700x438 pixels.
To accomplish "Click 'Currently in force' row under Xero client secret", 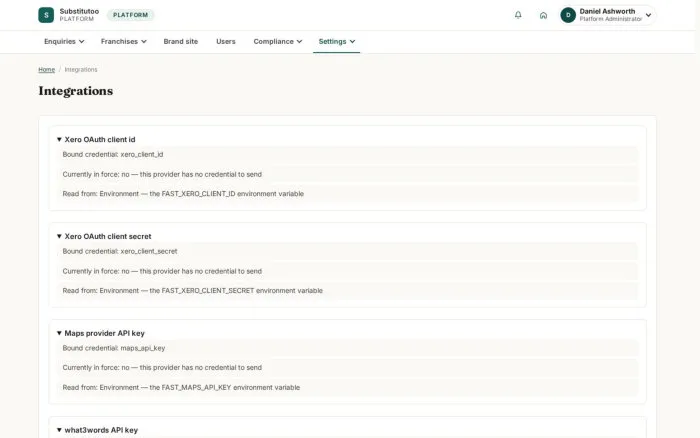I will coord(347,271).
